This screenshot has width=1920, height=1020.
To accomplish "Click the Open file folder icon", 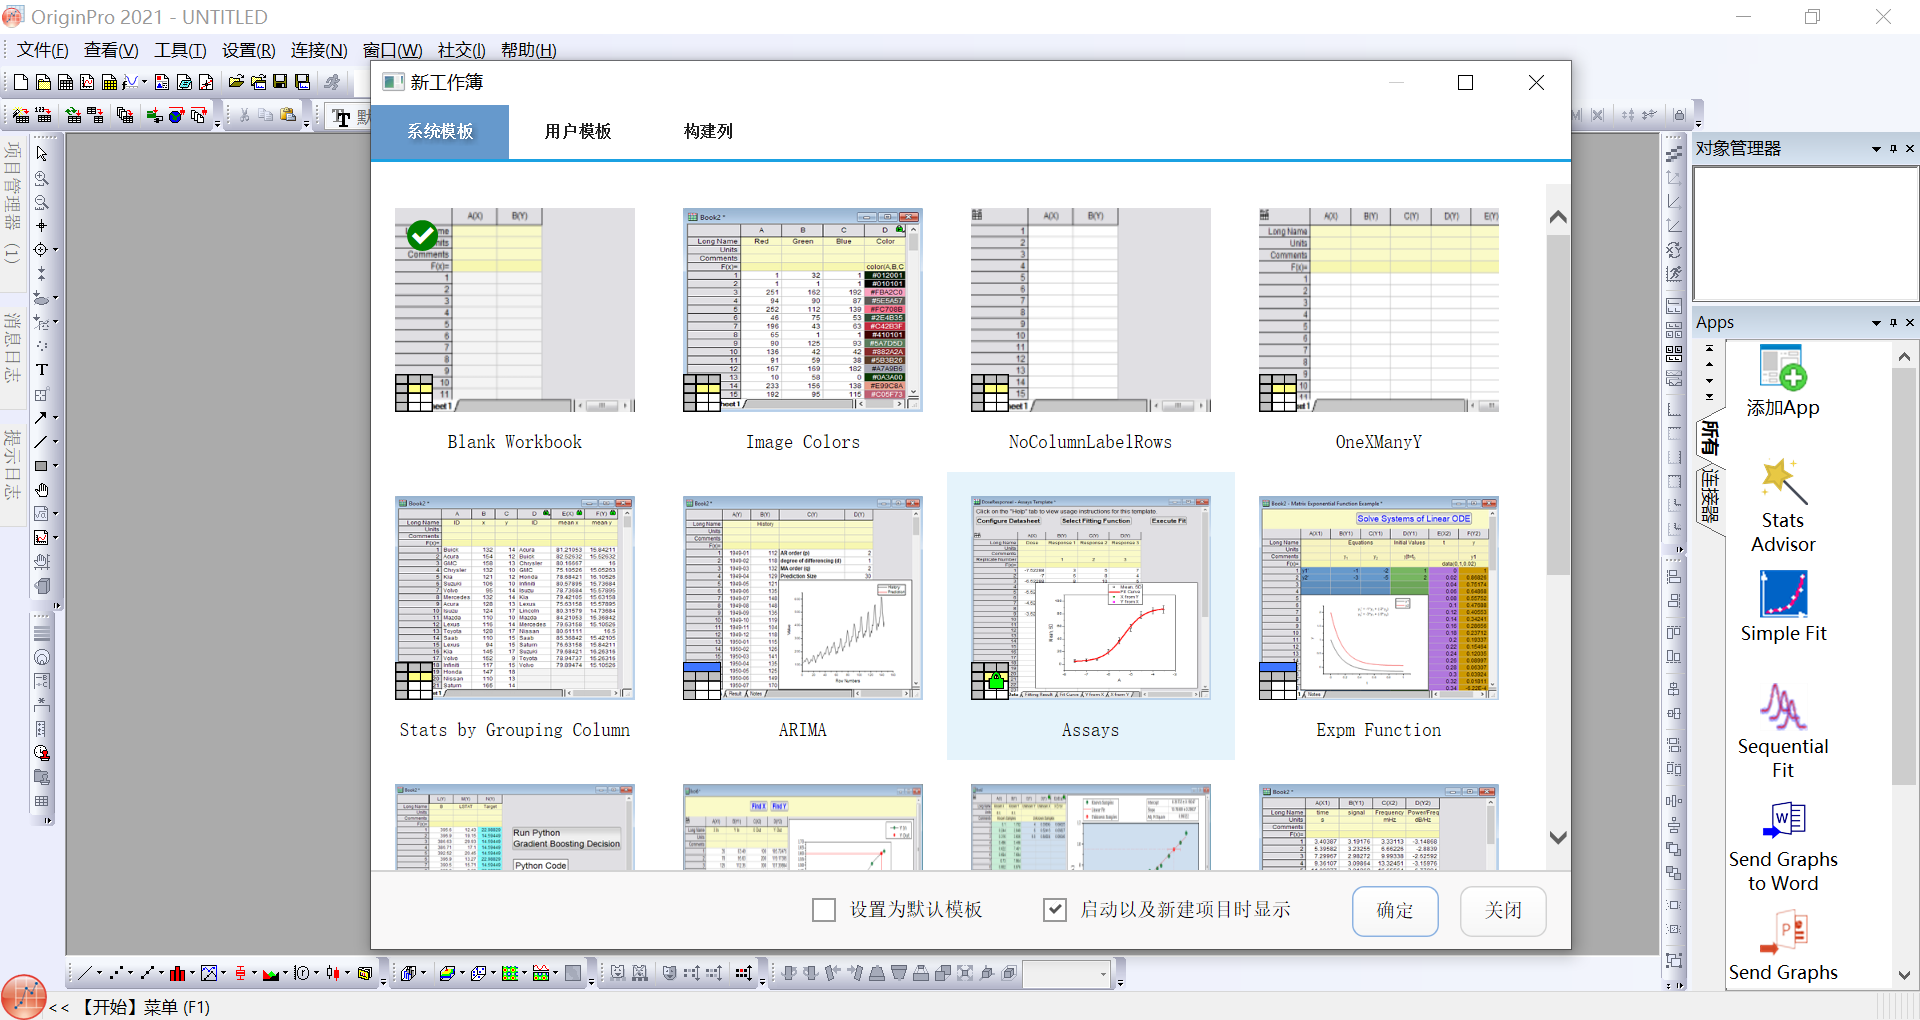I will coord(236,82).
